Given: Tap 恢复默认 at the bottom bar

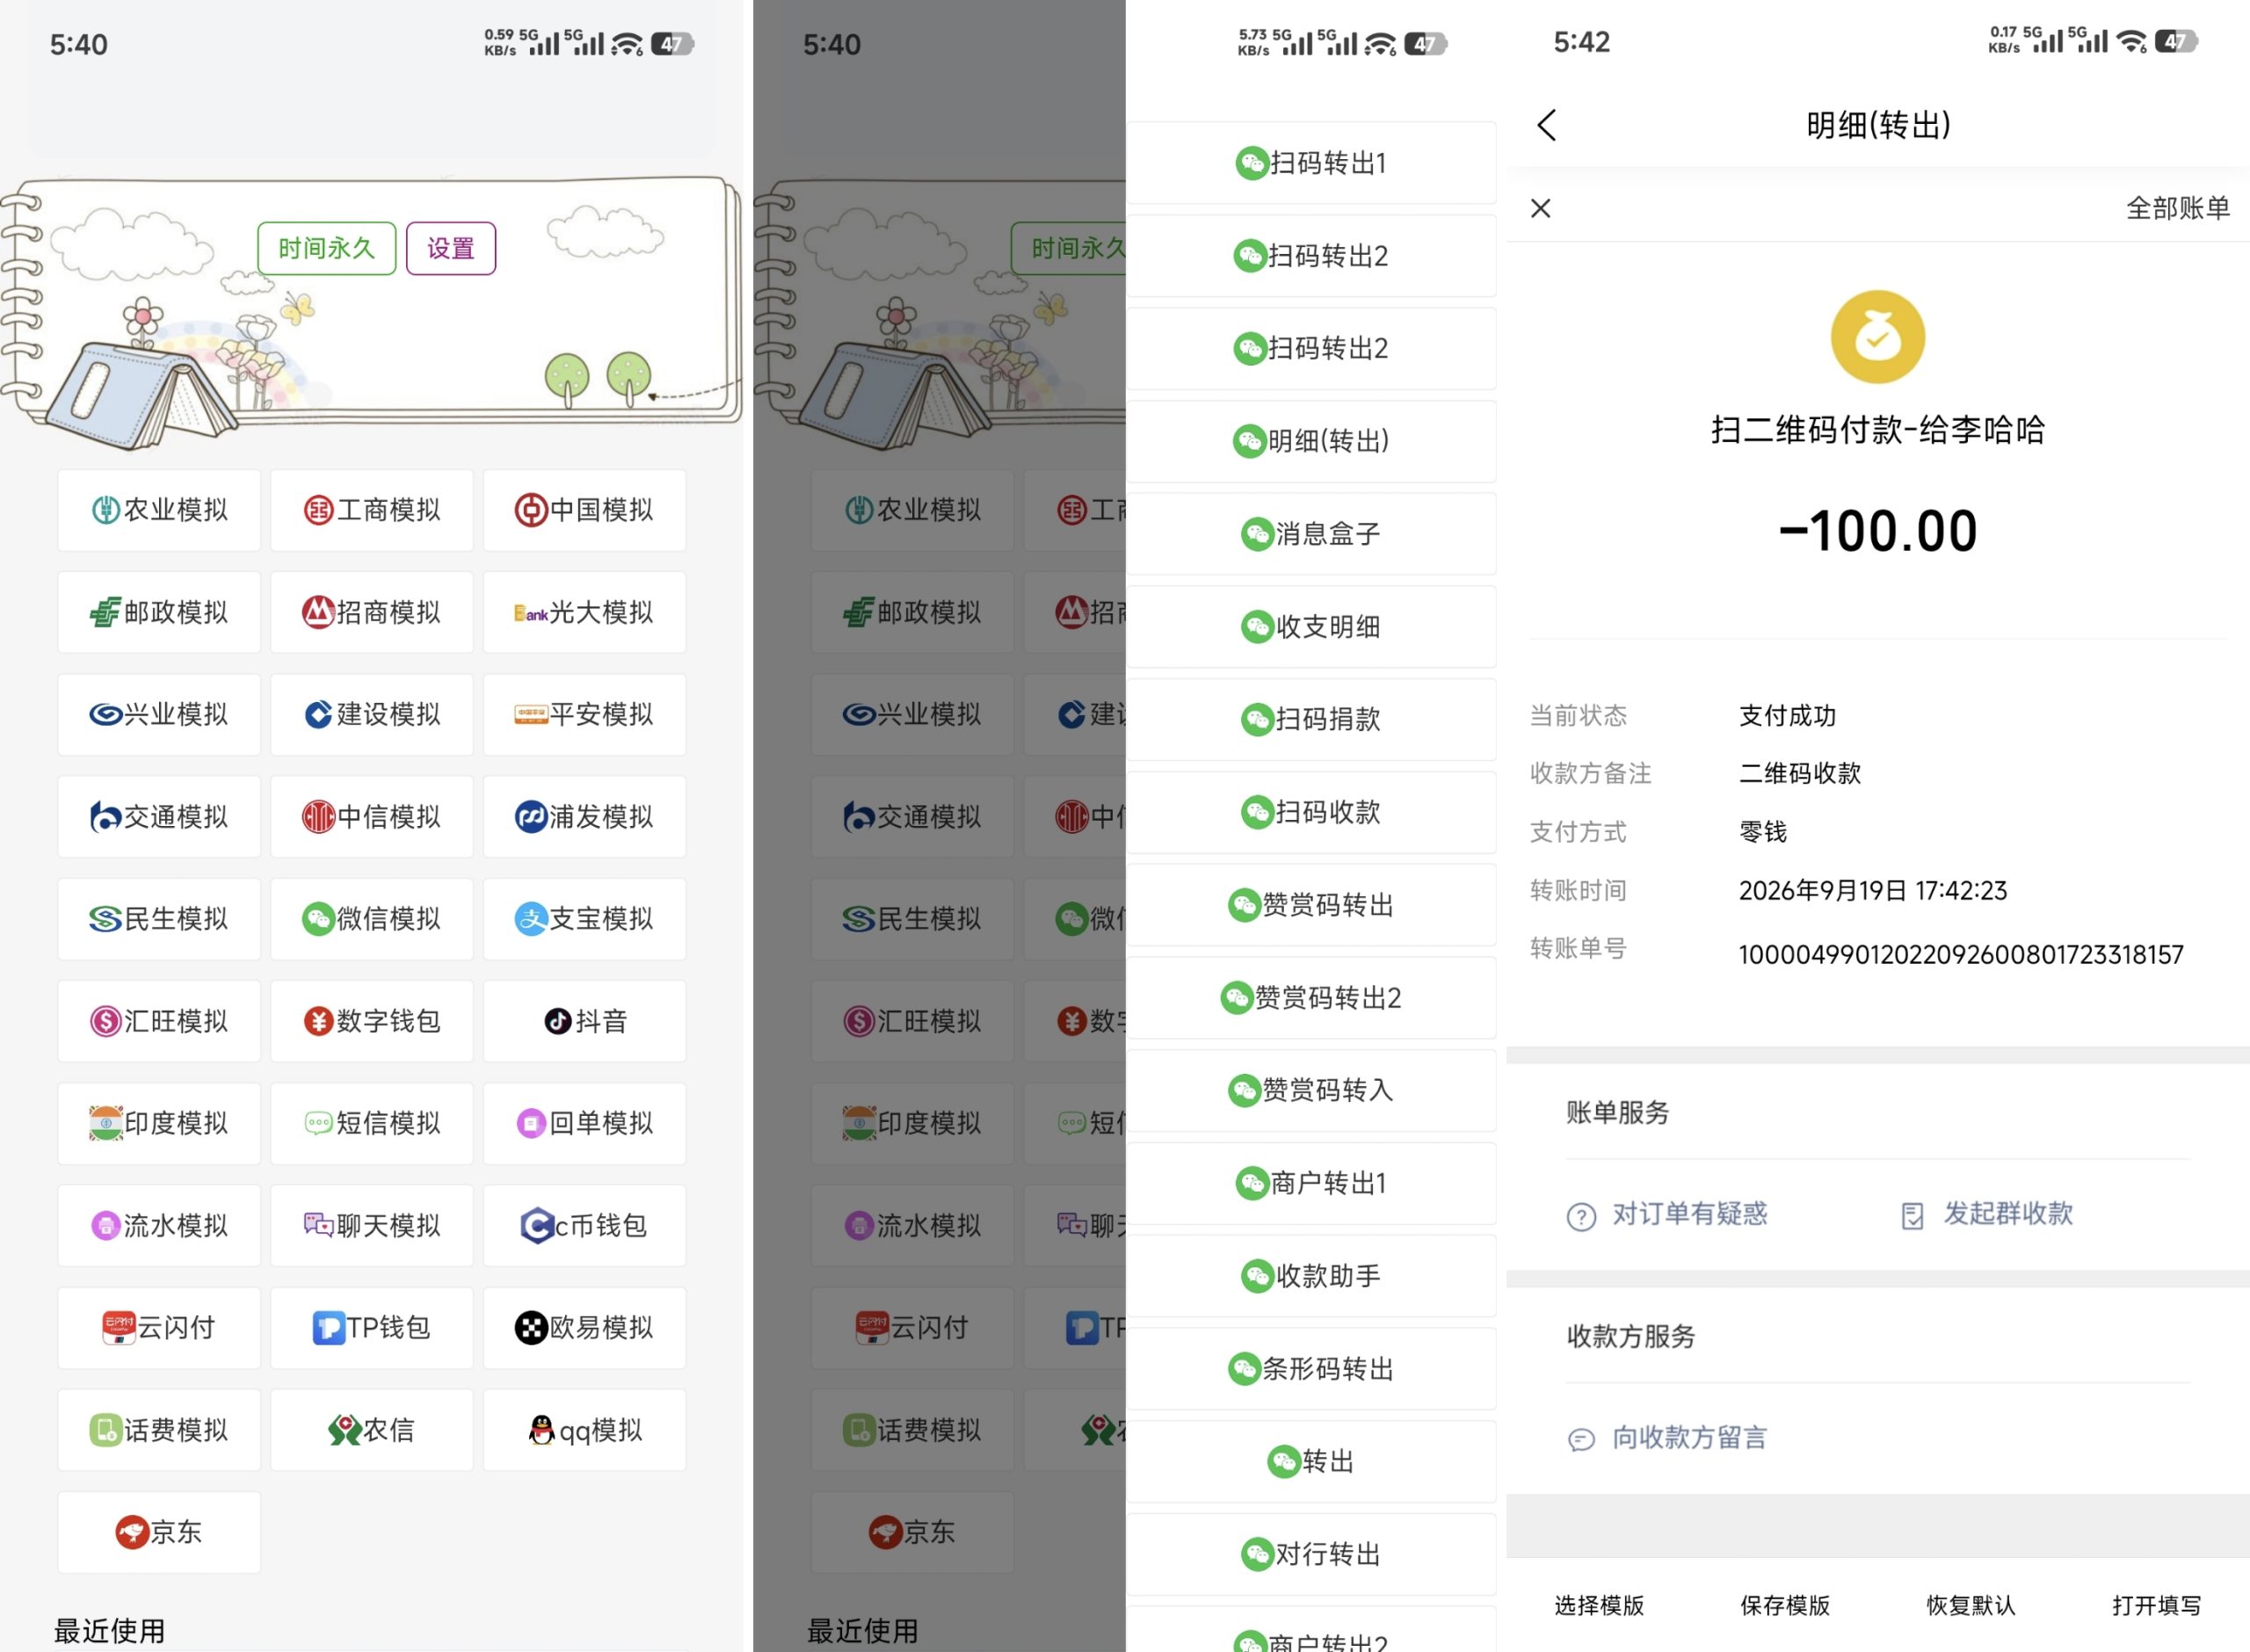Looking at the screenshot, I should point(1971,1606).
